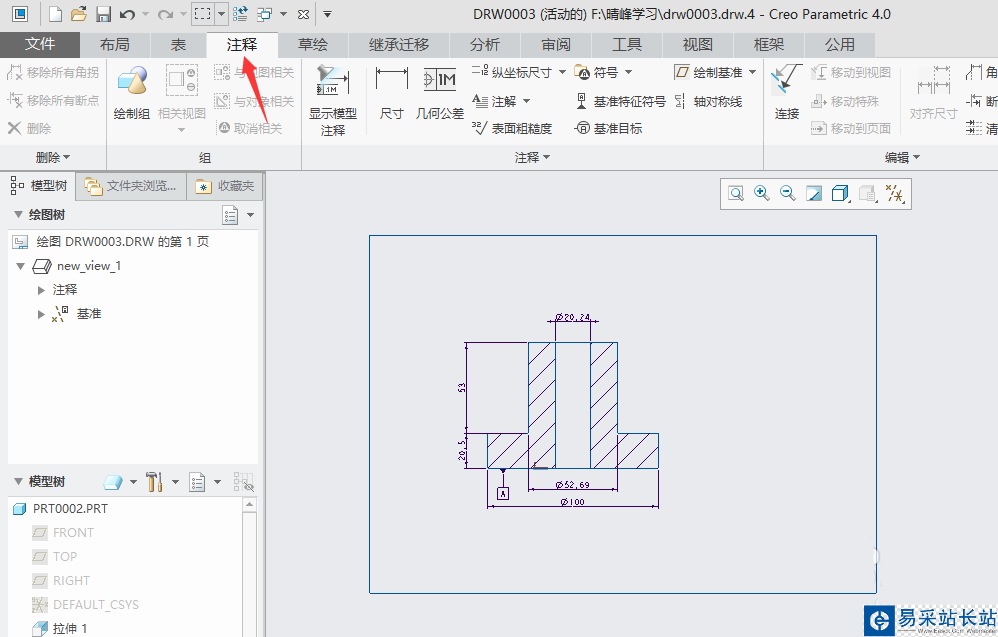Choose the 尺寸 dimension tool
998x637 pixels.
[x=391, y=92]
